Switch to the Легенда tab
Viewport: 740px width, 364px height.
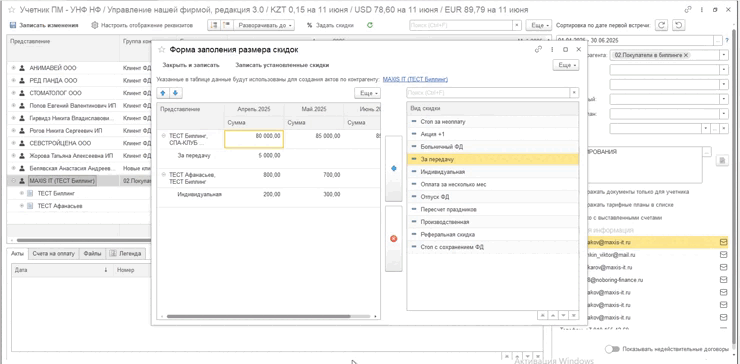(x=126, y=254)
